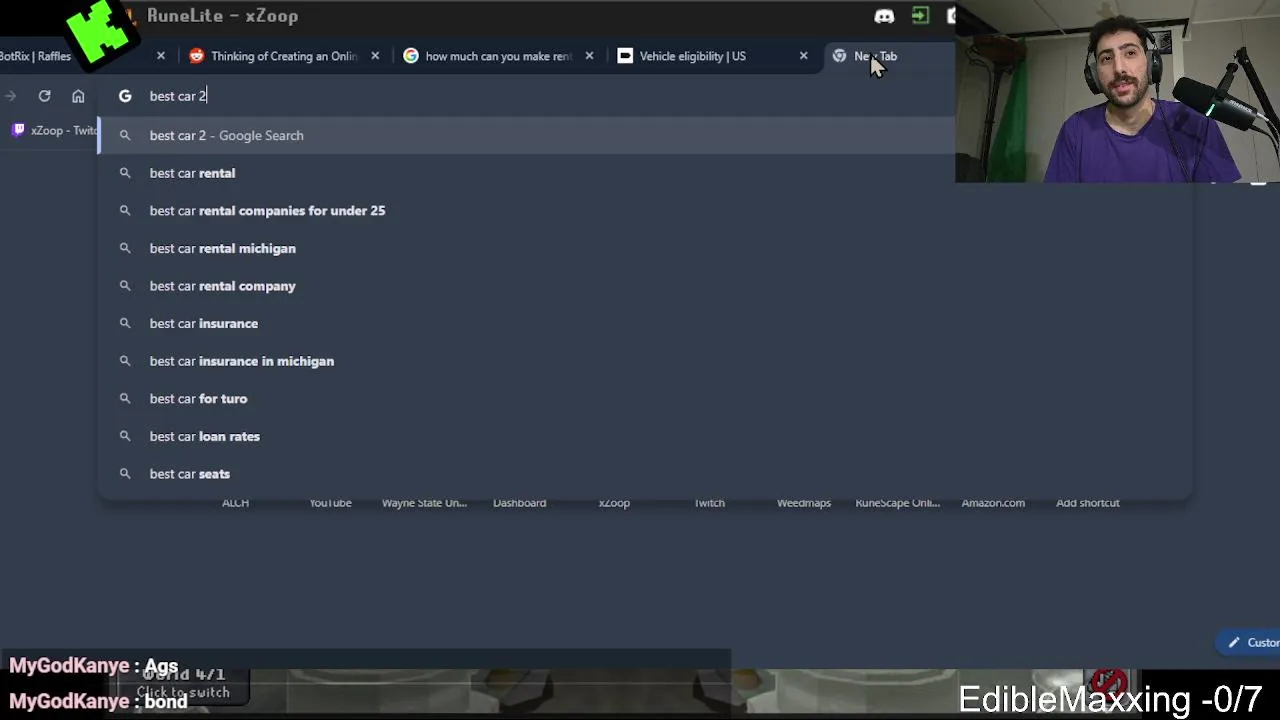Click the Chrome icon on New Tab

tap(839, 56)
